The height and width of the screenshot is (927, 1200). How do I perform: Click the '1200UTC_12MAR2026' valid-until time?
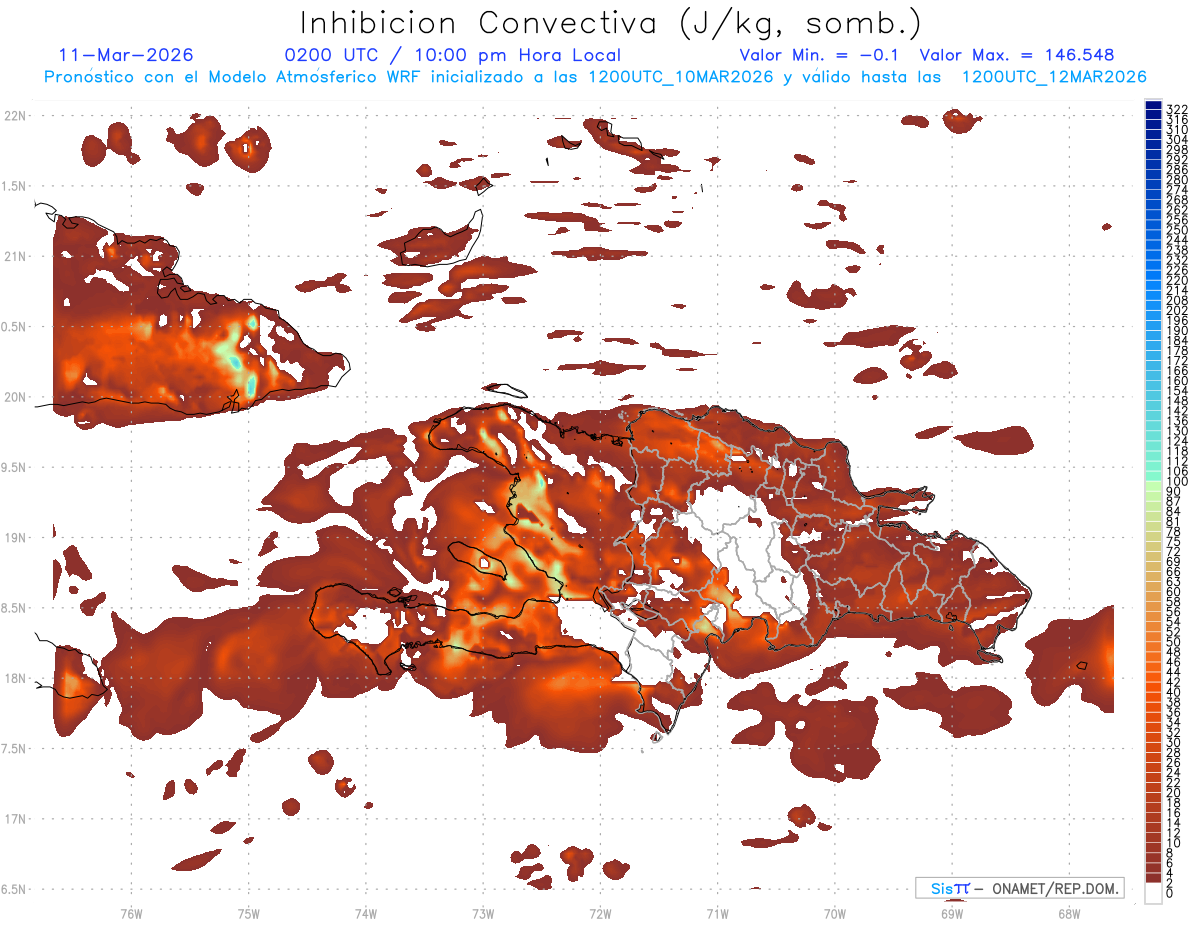(1054, 76)
